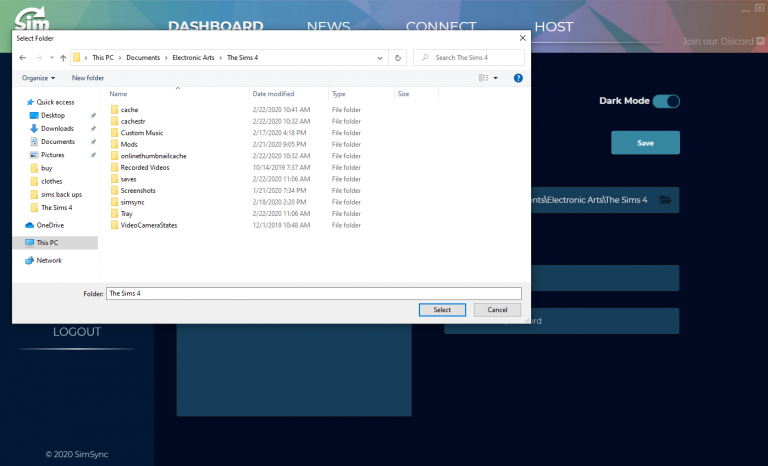The image size is (768, 466).
Task: Expand the address bar history dropdown
Action: coord(380,58)
